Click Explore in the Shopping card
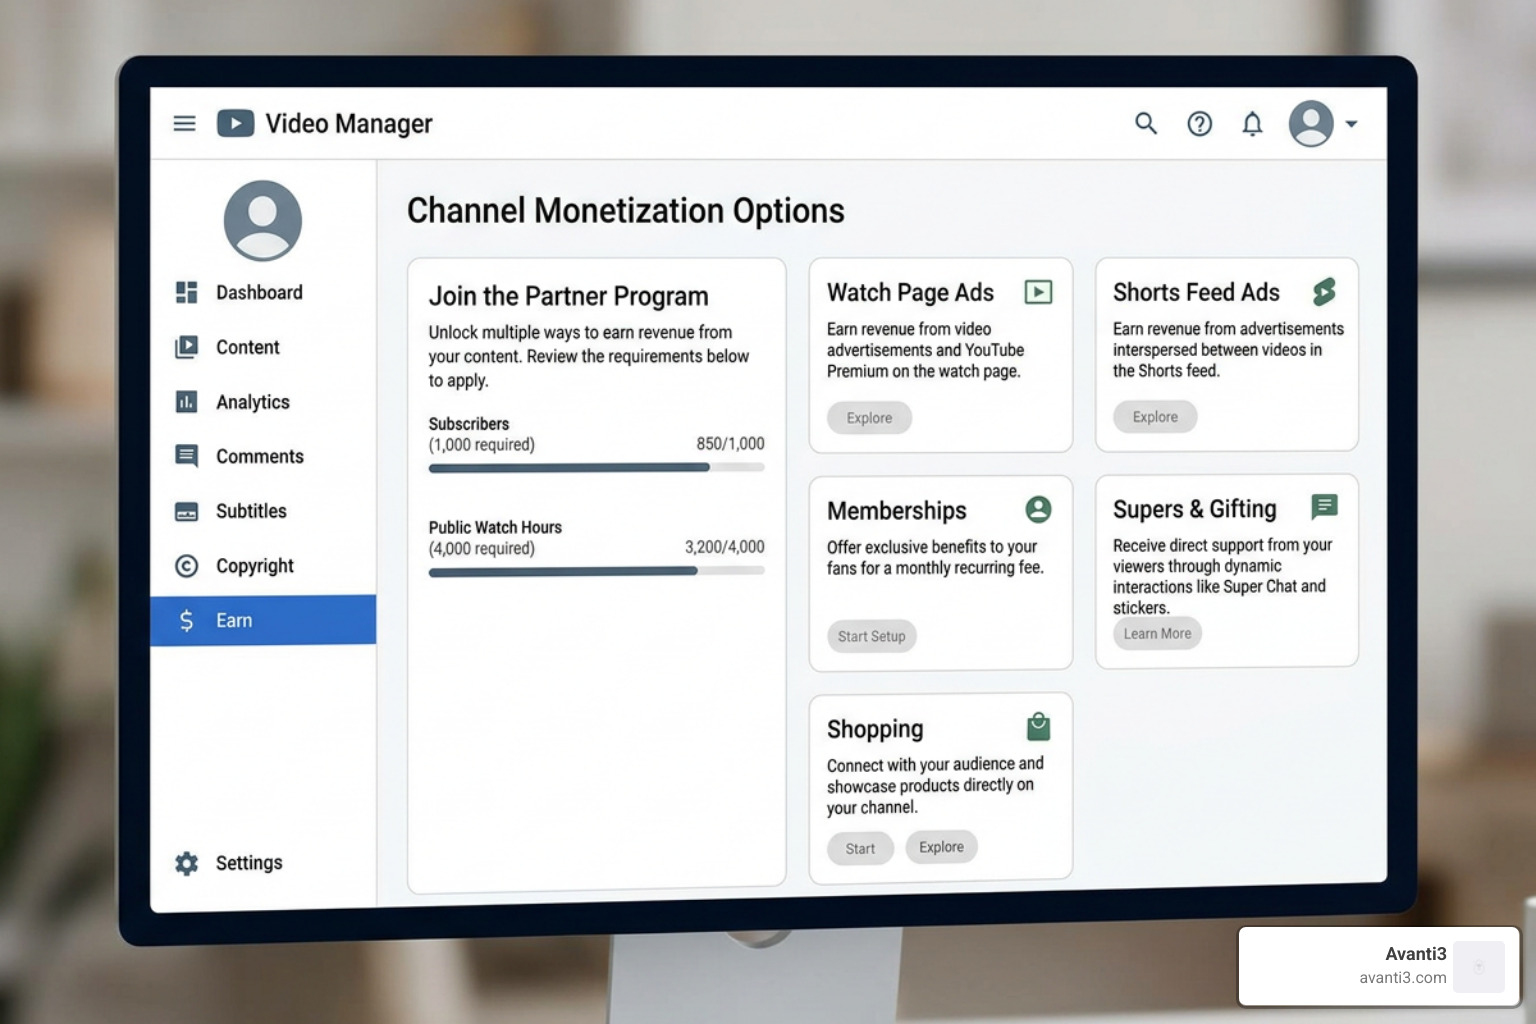1536x1024 pixels. tap(941, 847)
